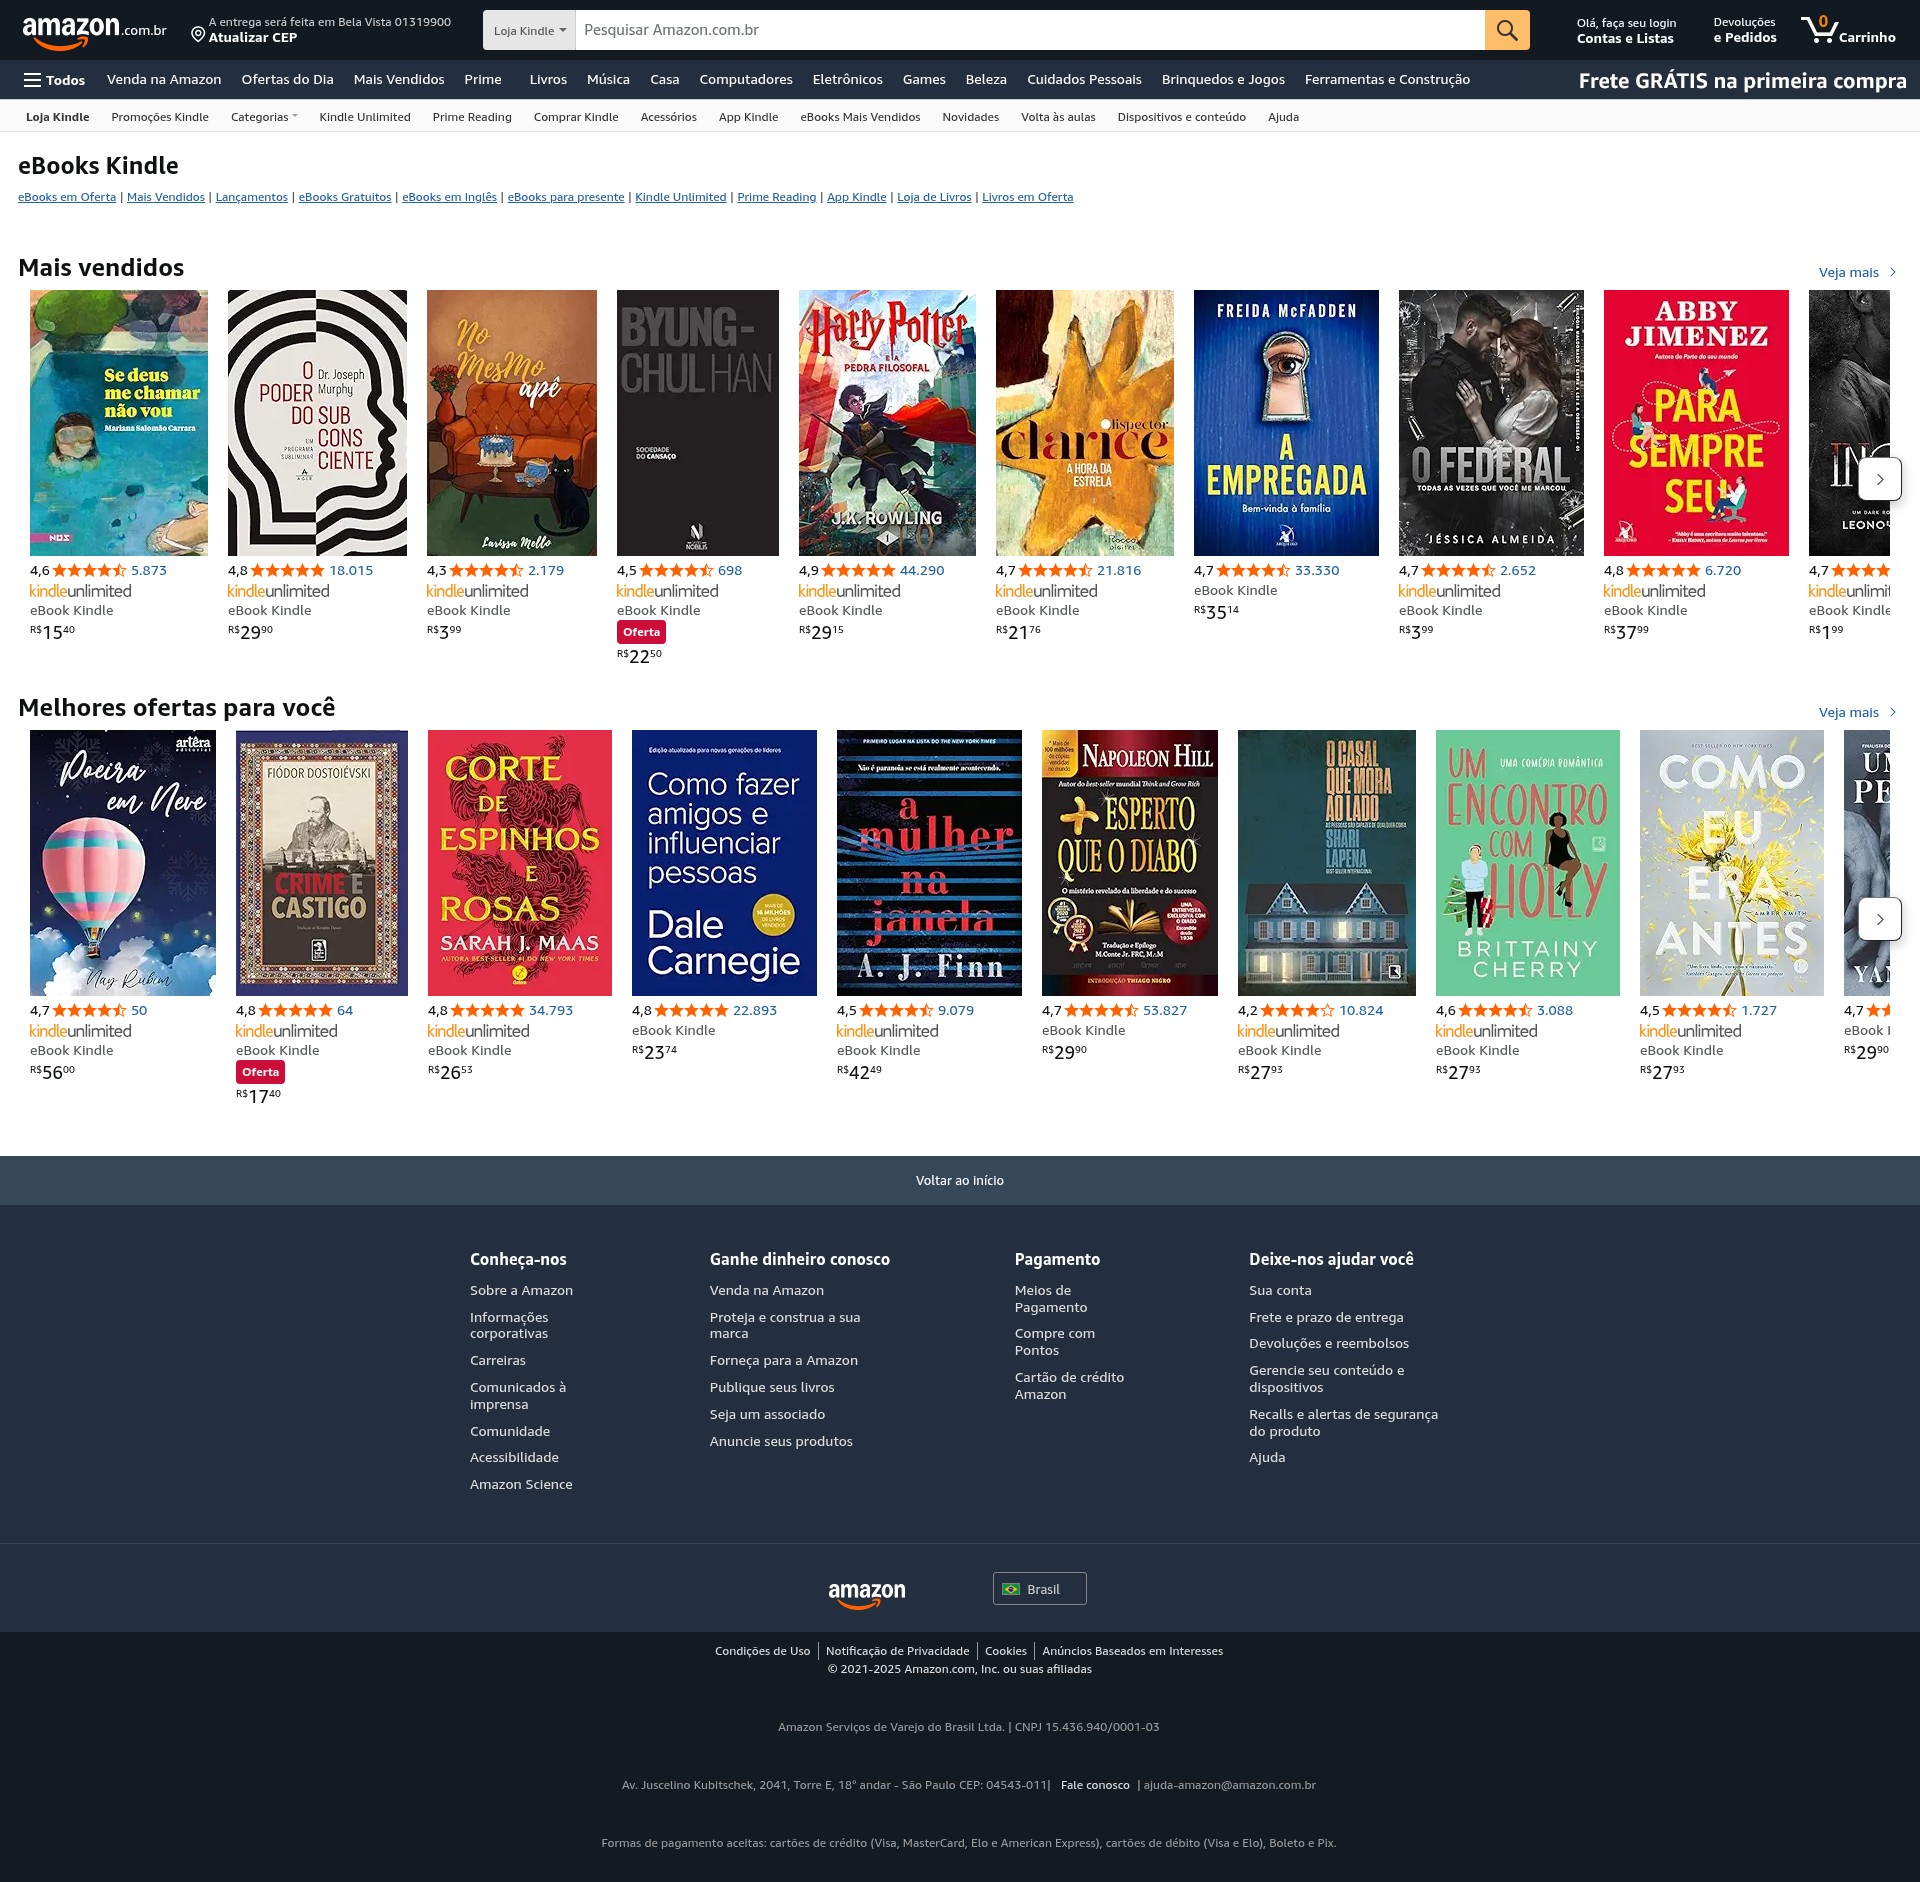Open Para Sempre Seu book cover
The image size is (1920, 1882).
pyautogui.click(x=1696, y=423)
